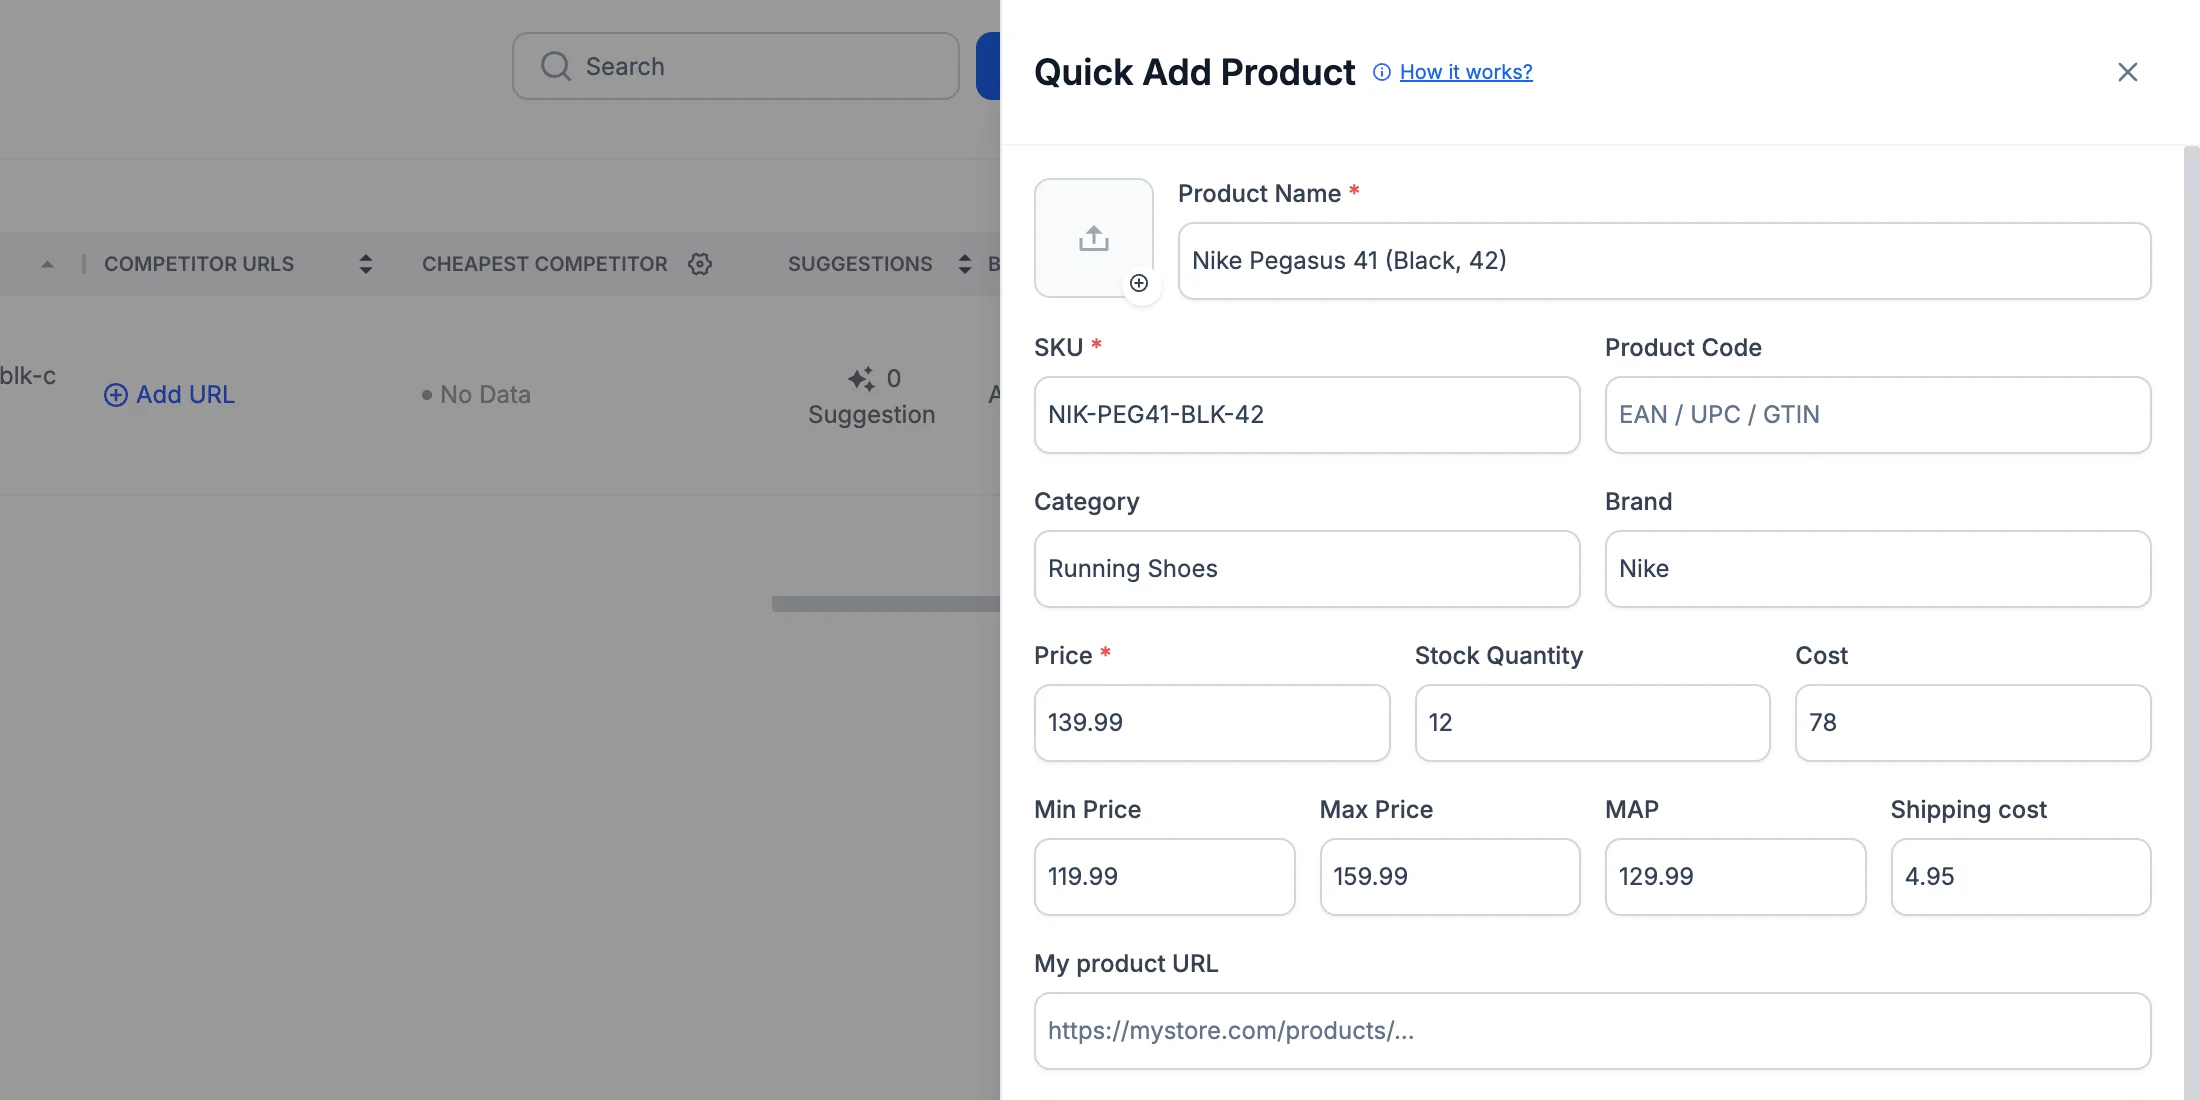Click the sparkle icon above Suggestion
2200x1100 pixels.
pyautogui.click(x=861, y=379)
